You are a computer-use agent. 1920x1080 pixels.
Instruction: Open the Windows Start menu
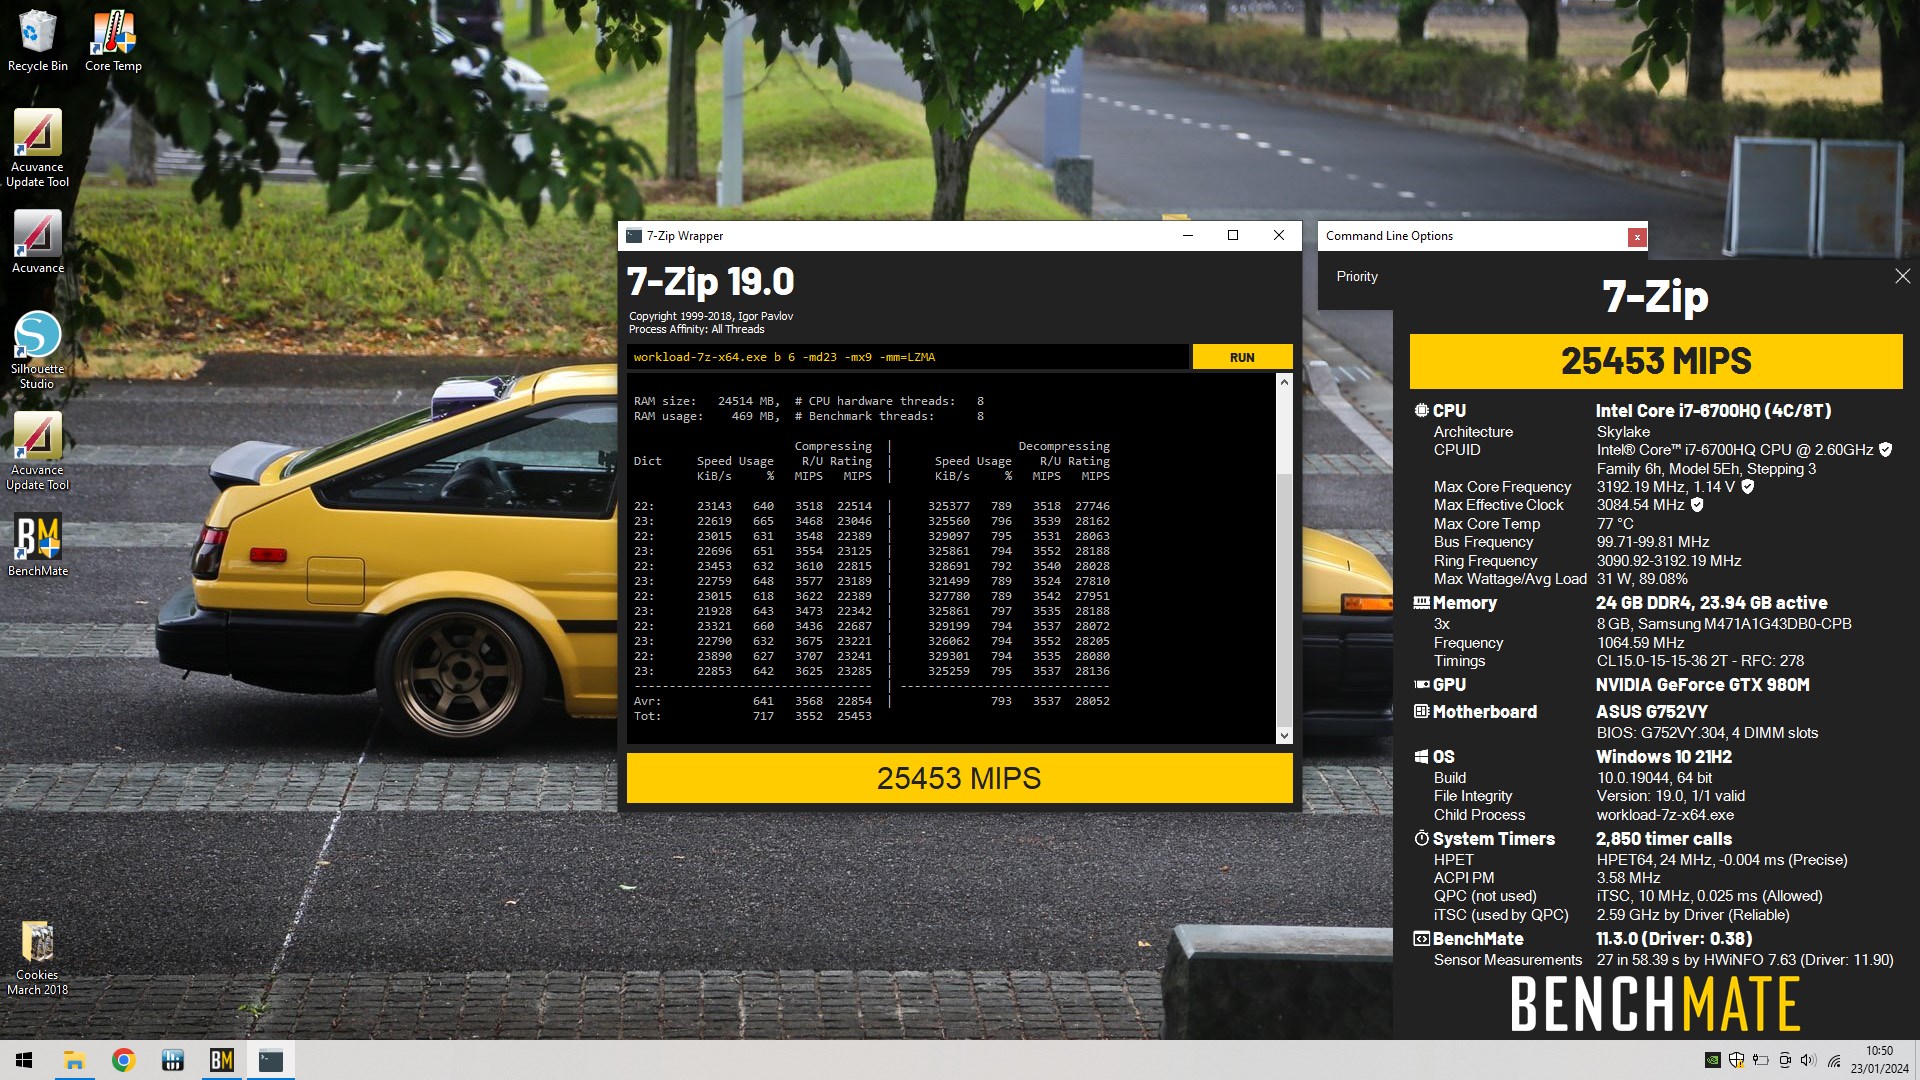pos(24,1060)
